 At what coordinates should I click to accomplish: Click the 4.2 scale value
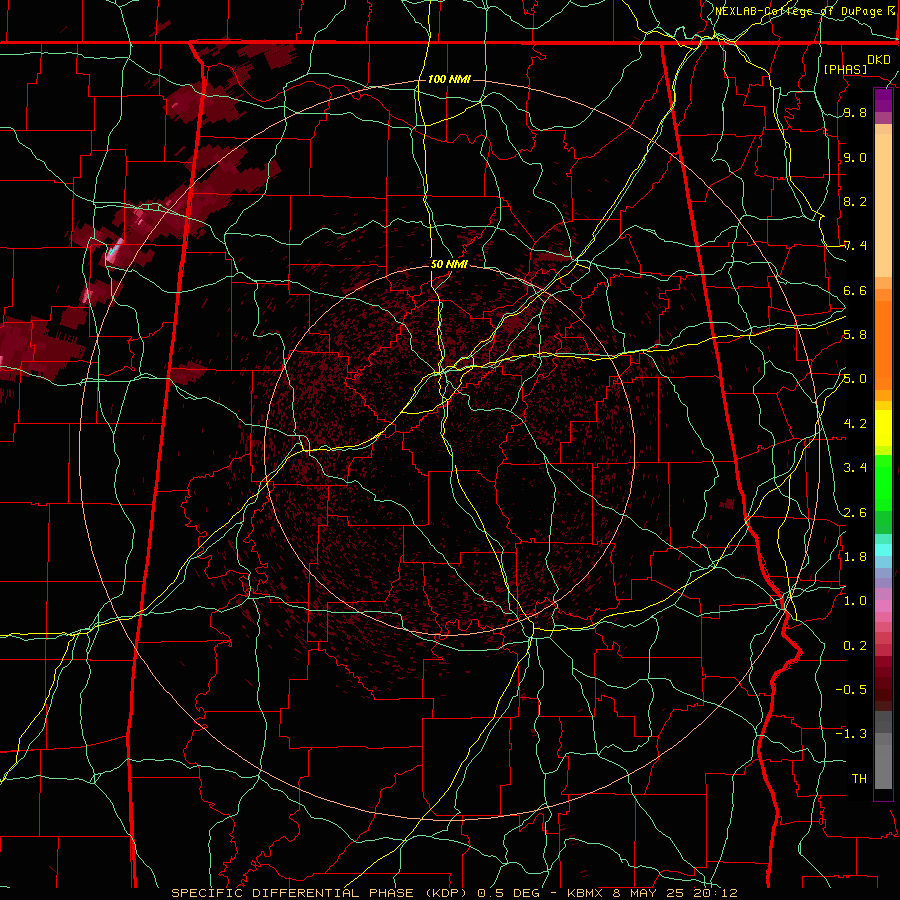(855, 424)
